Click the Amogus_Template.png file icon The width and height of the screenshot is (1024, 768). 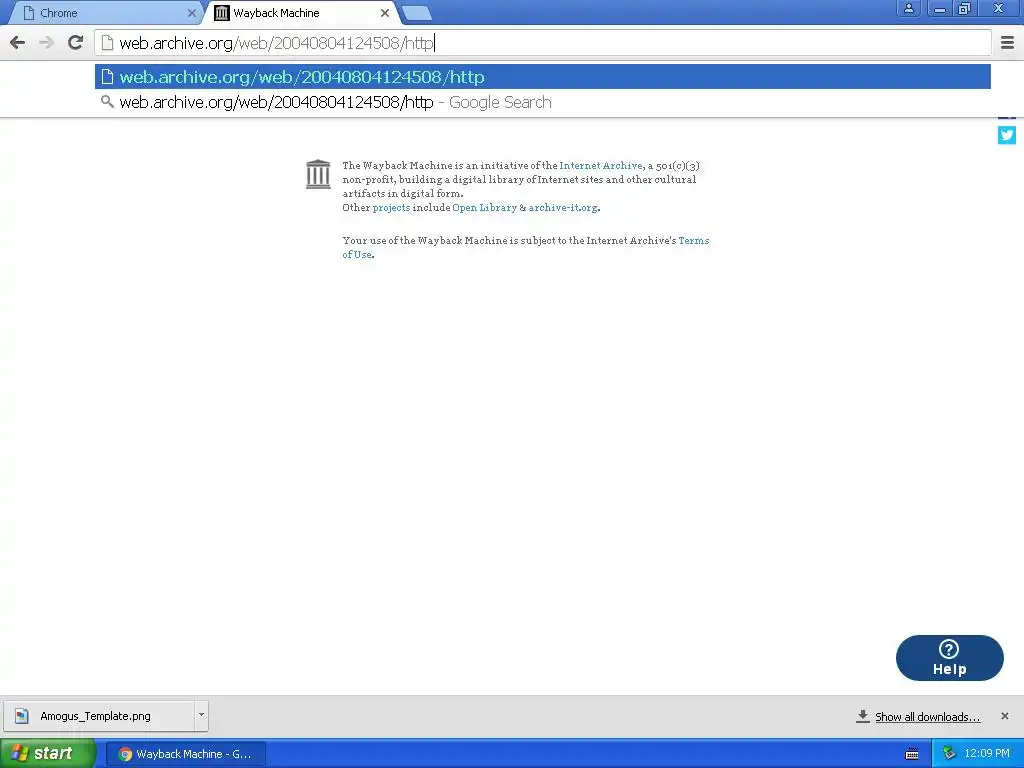point(22,716)
